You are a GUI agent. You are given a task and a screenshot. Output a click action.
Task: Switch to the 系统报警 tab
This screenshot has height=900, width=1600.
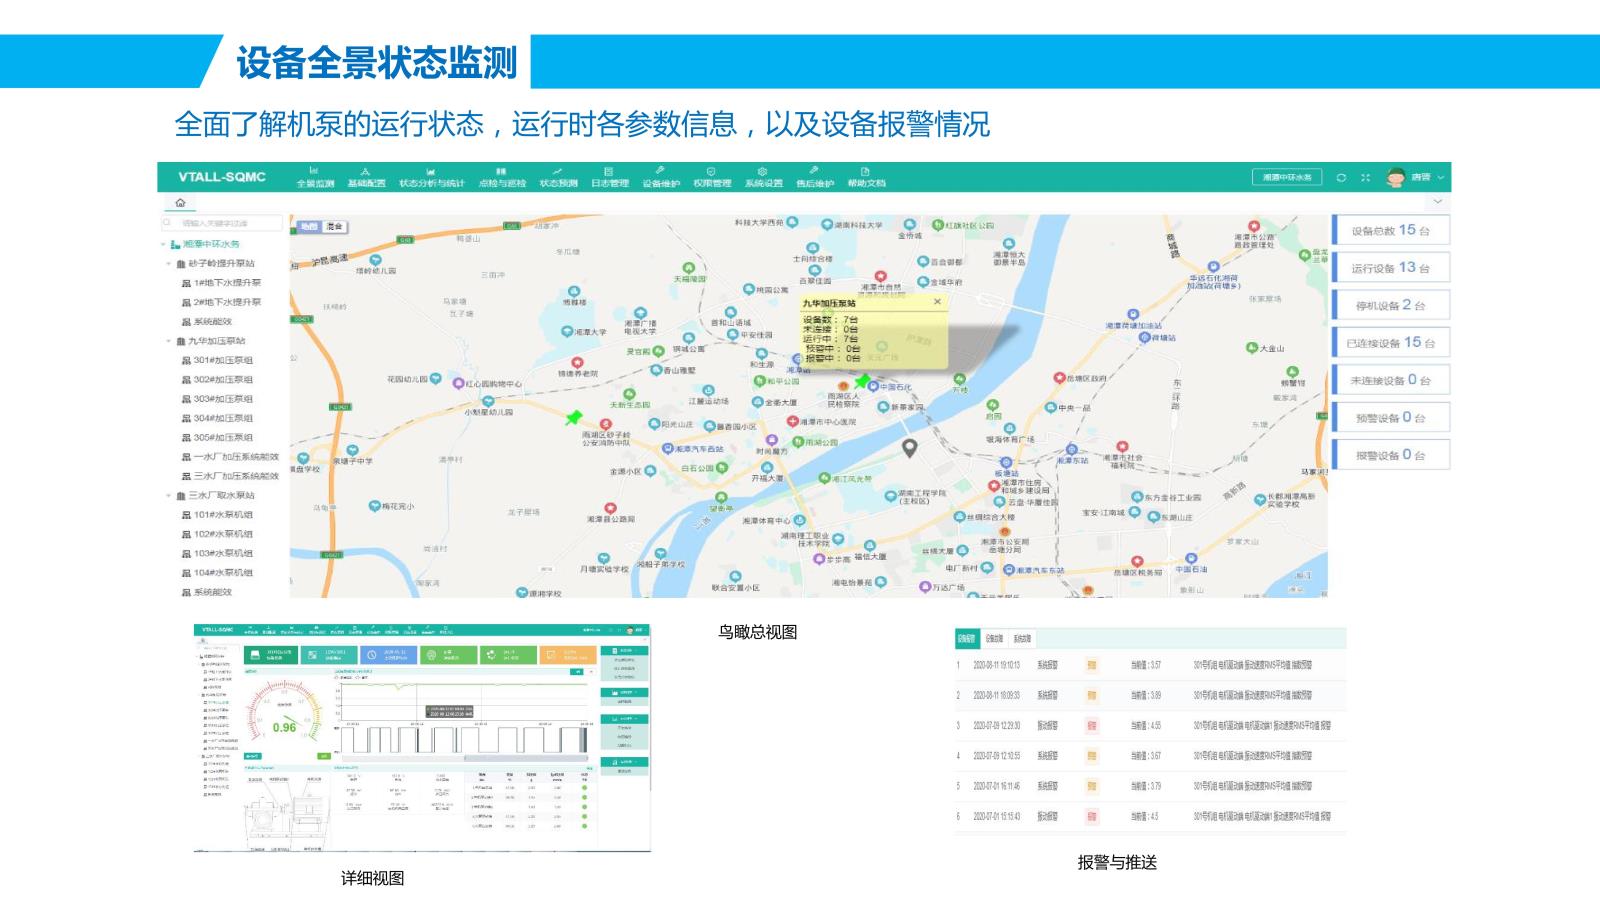click(1022, 637)
